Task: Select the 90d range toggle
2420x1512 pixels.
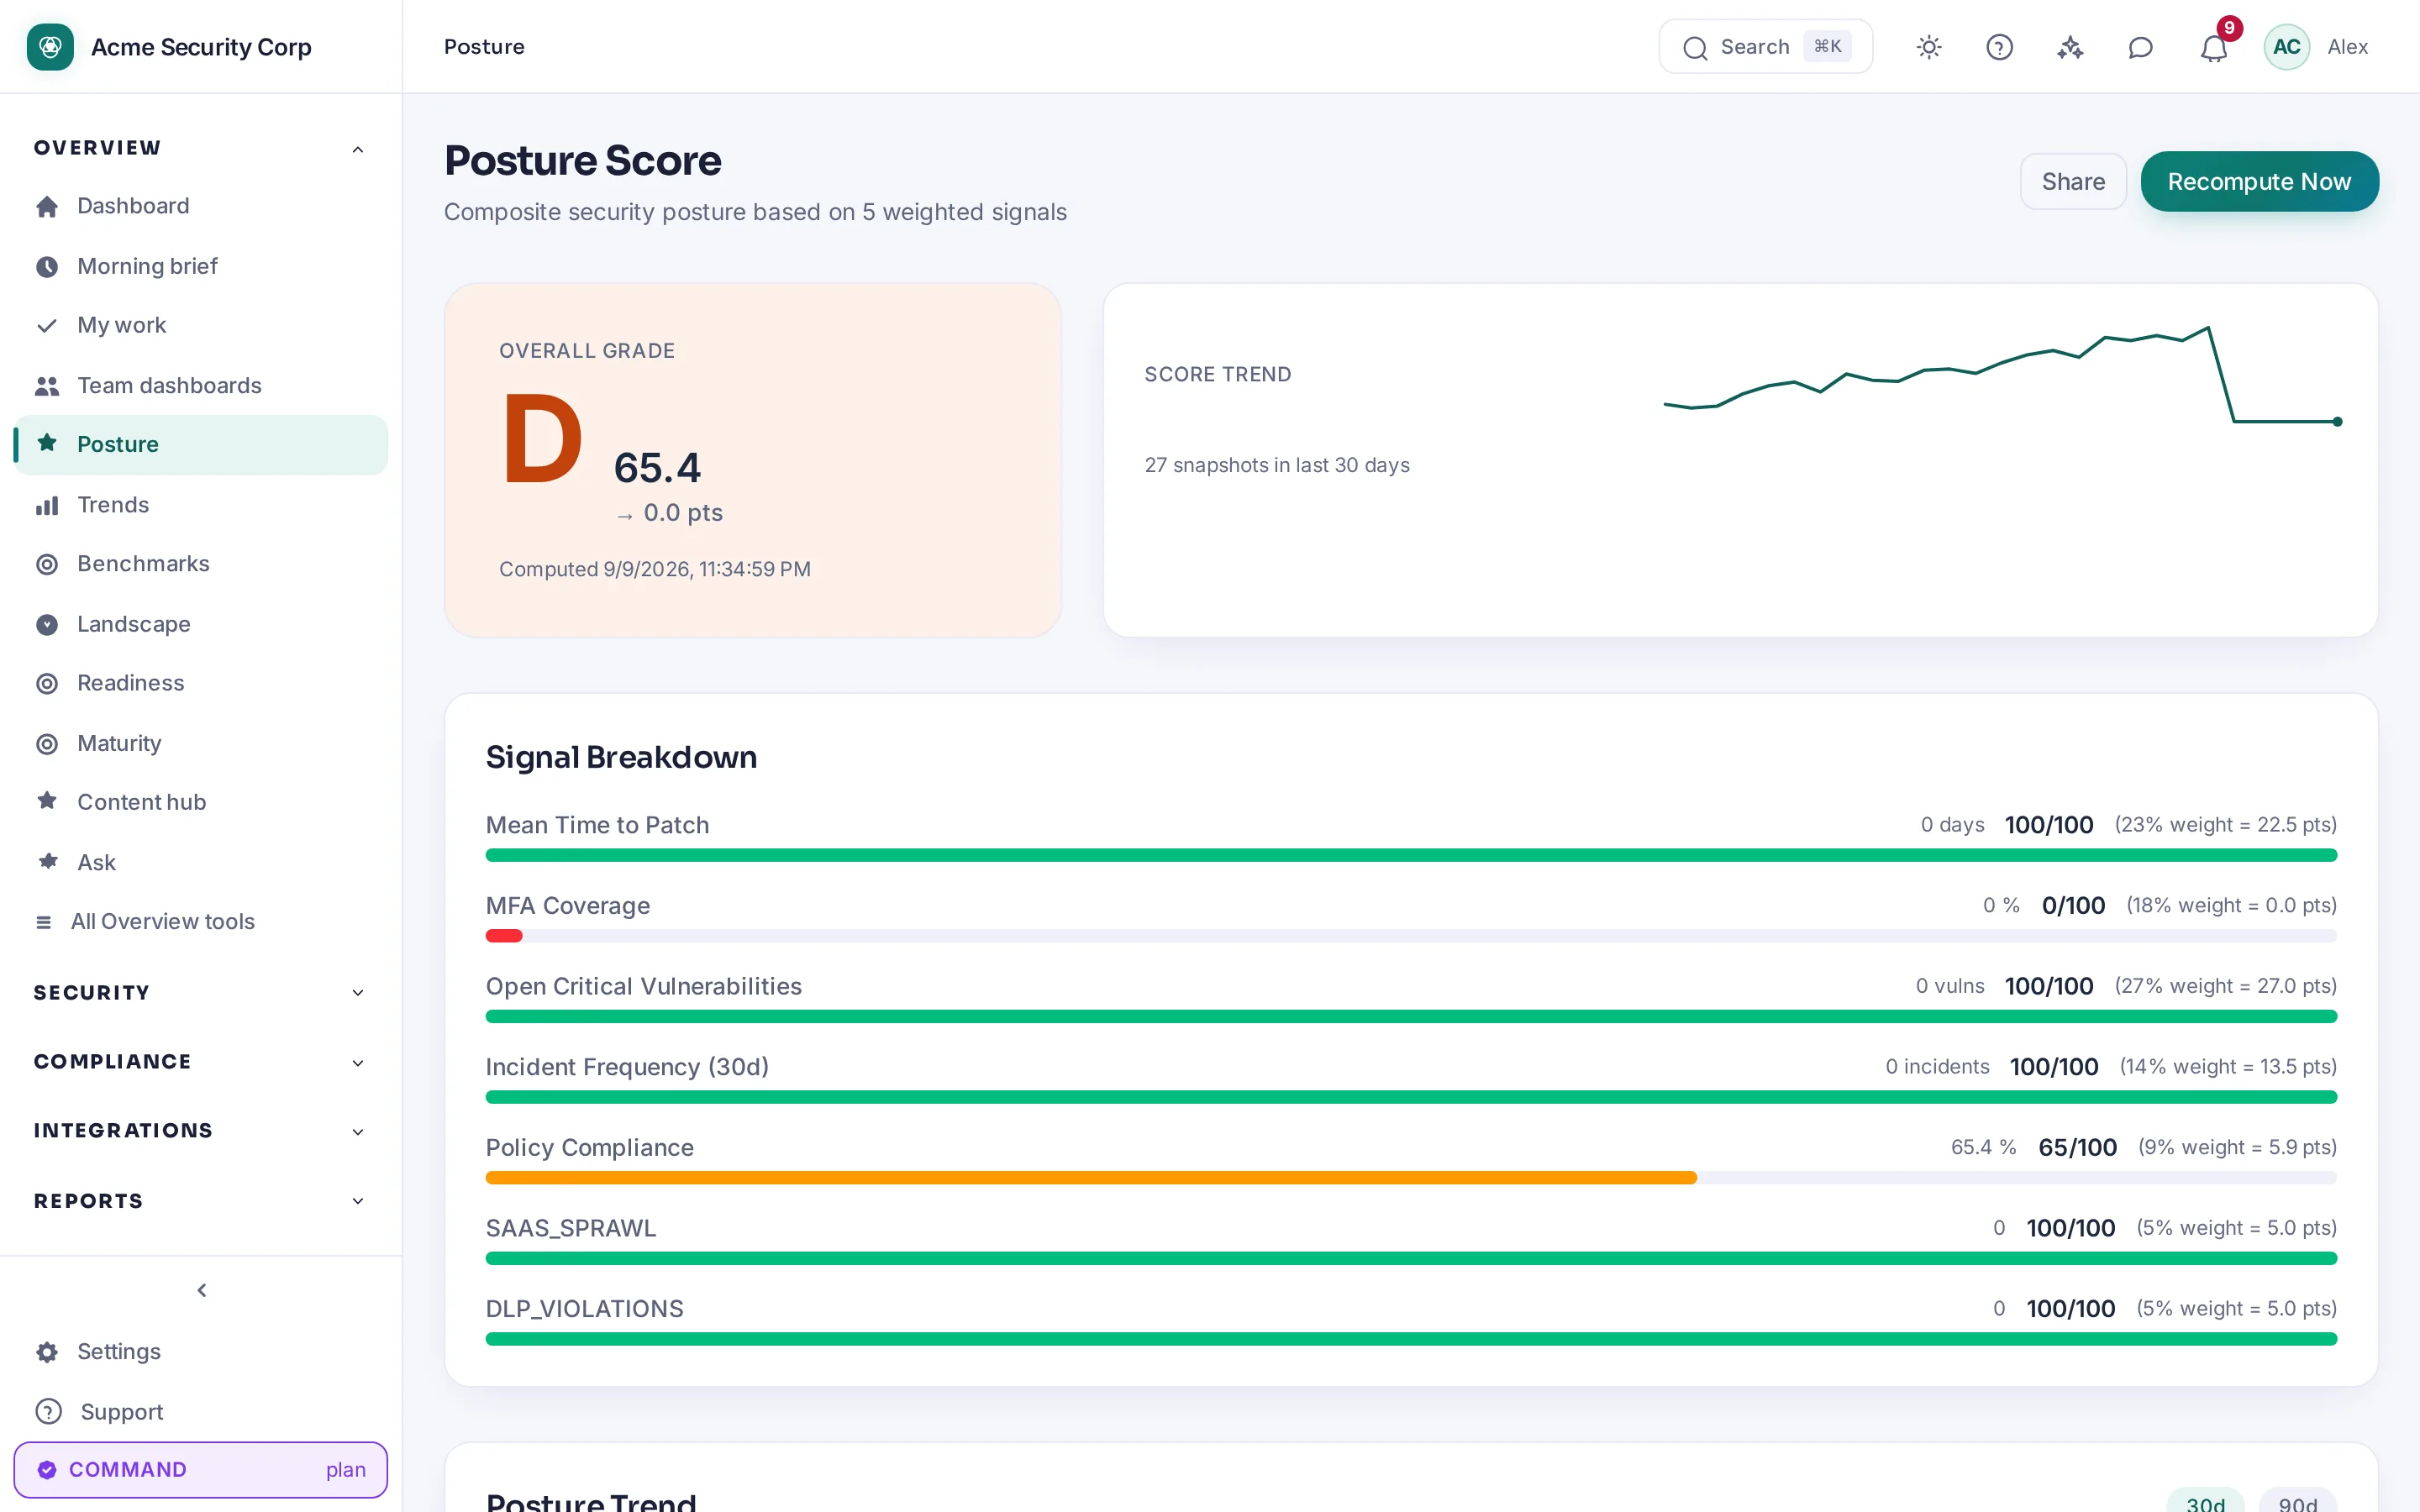Action: tap(2297, 1501)
